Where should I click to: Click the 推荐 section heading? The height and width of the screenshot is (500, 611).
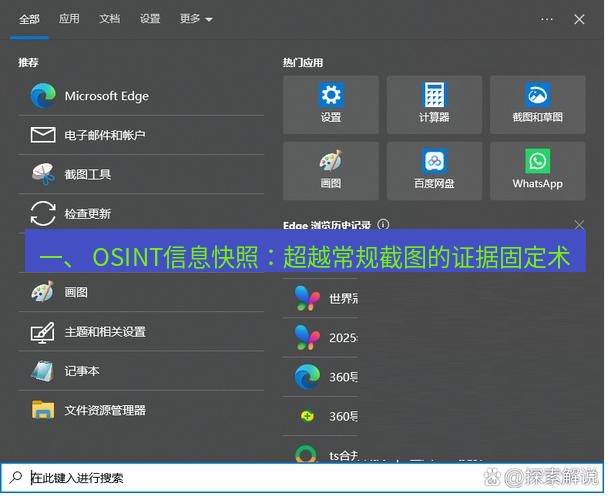[28, 62]
